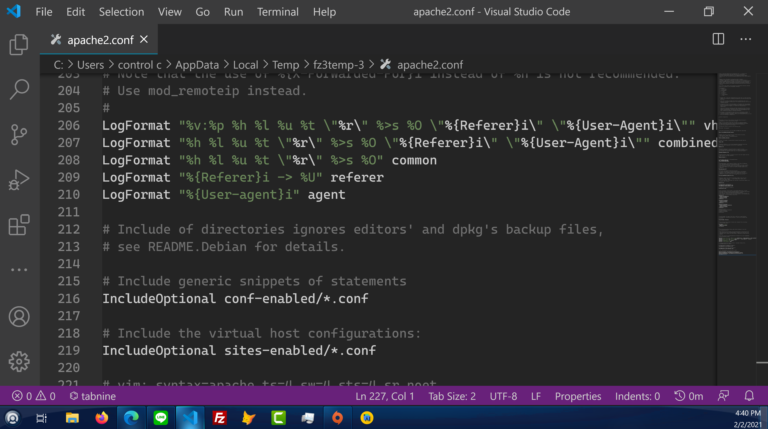Viewport: 768px width, 429px height.
Task: Open the Manage gear icon
Action: coord(19,361)
